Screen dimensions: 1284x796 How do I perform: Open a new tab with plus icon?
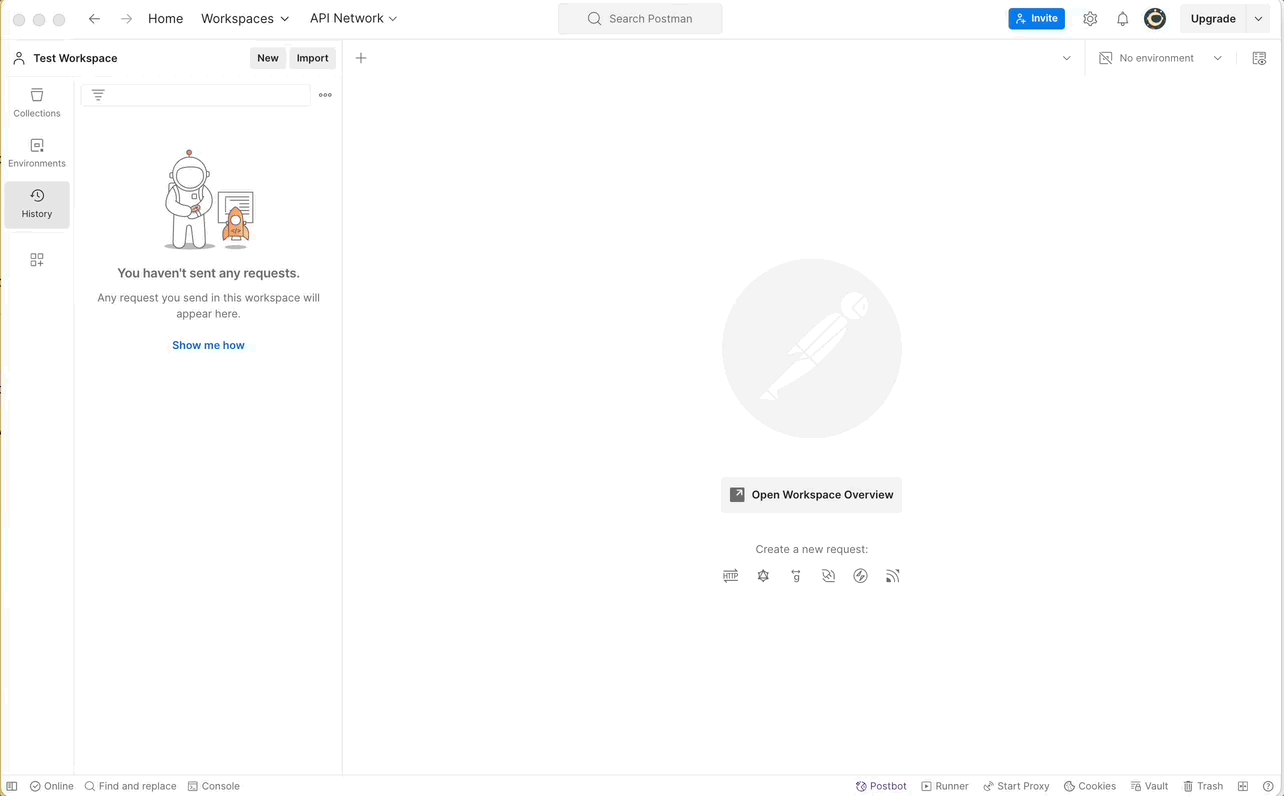coord(361,58)
